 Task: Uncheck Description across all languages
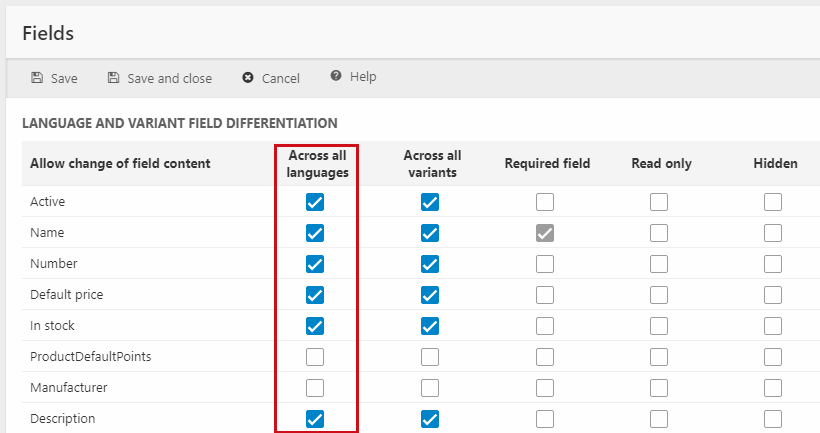pos(315,419)
